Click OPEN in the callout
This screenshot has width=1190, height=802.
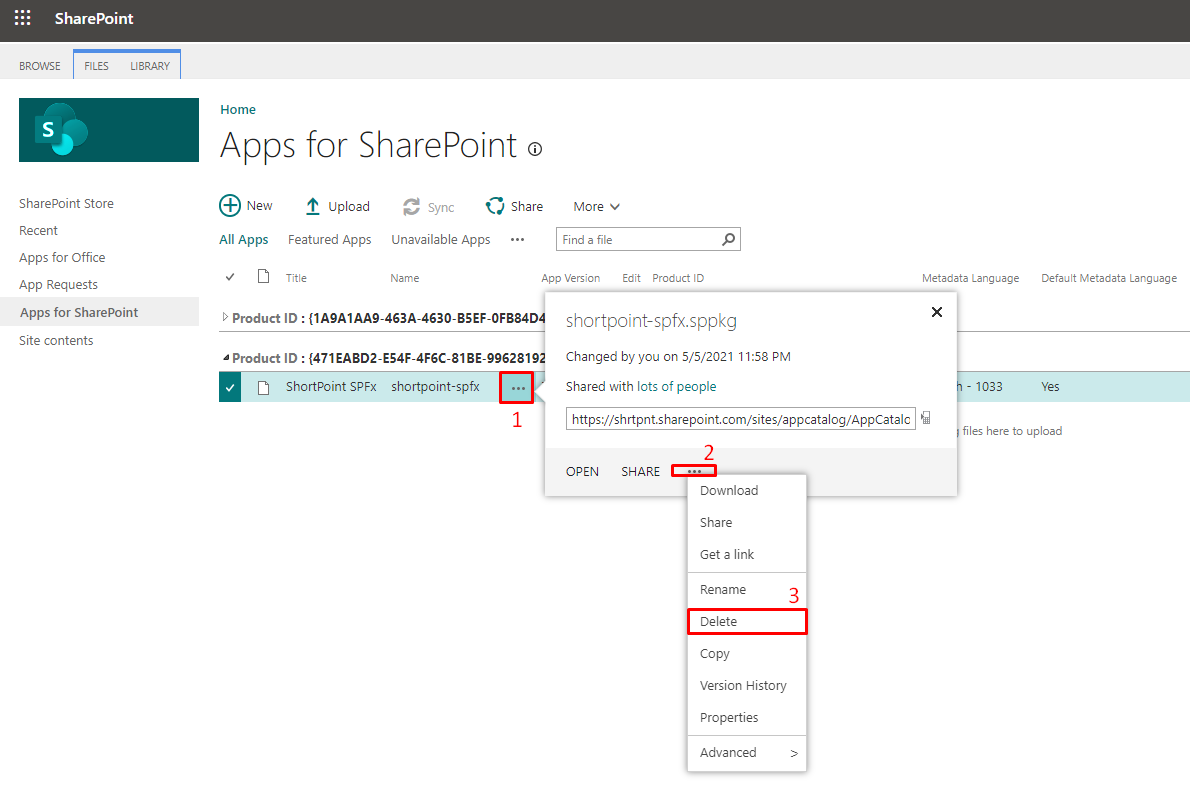(x=582, y=471)
